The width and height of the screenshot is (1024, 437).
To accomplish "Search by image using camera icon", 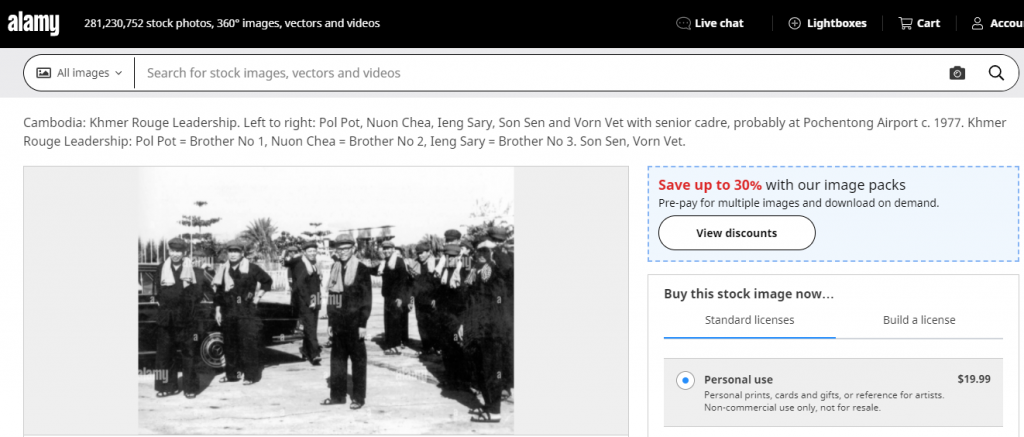I will 957,73.
